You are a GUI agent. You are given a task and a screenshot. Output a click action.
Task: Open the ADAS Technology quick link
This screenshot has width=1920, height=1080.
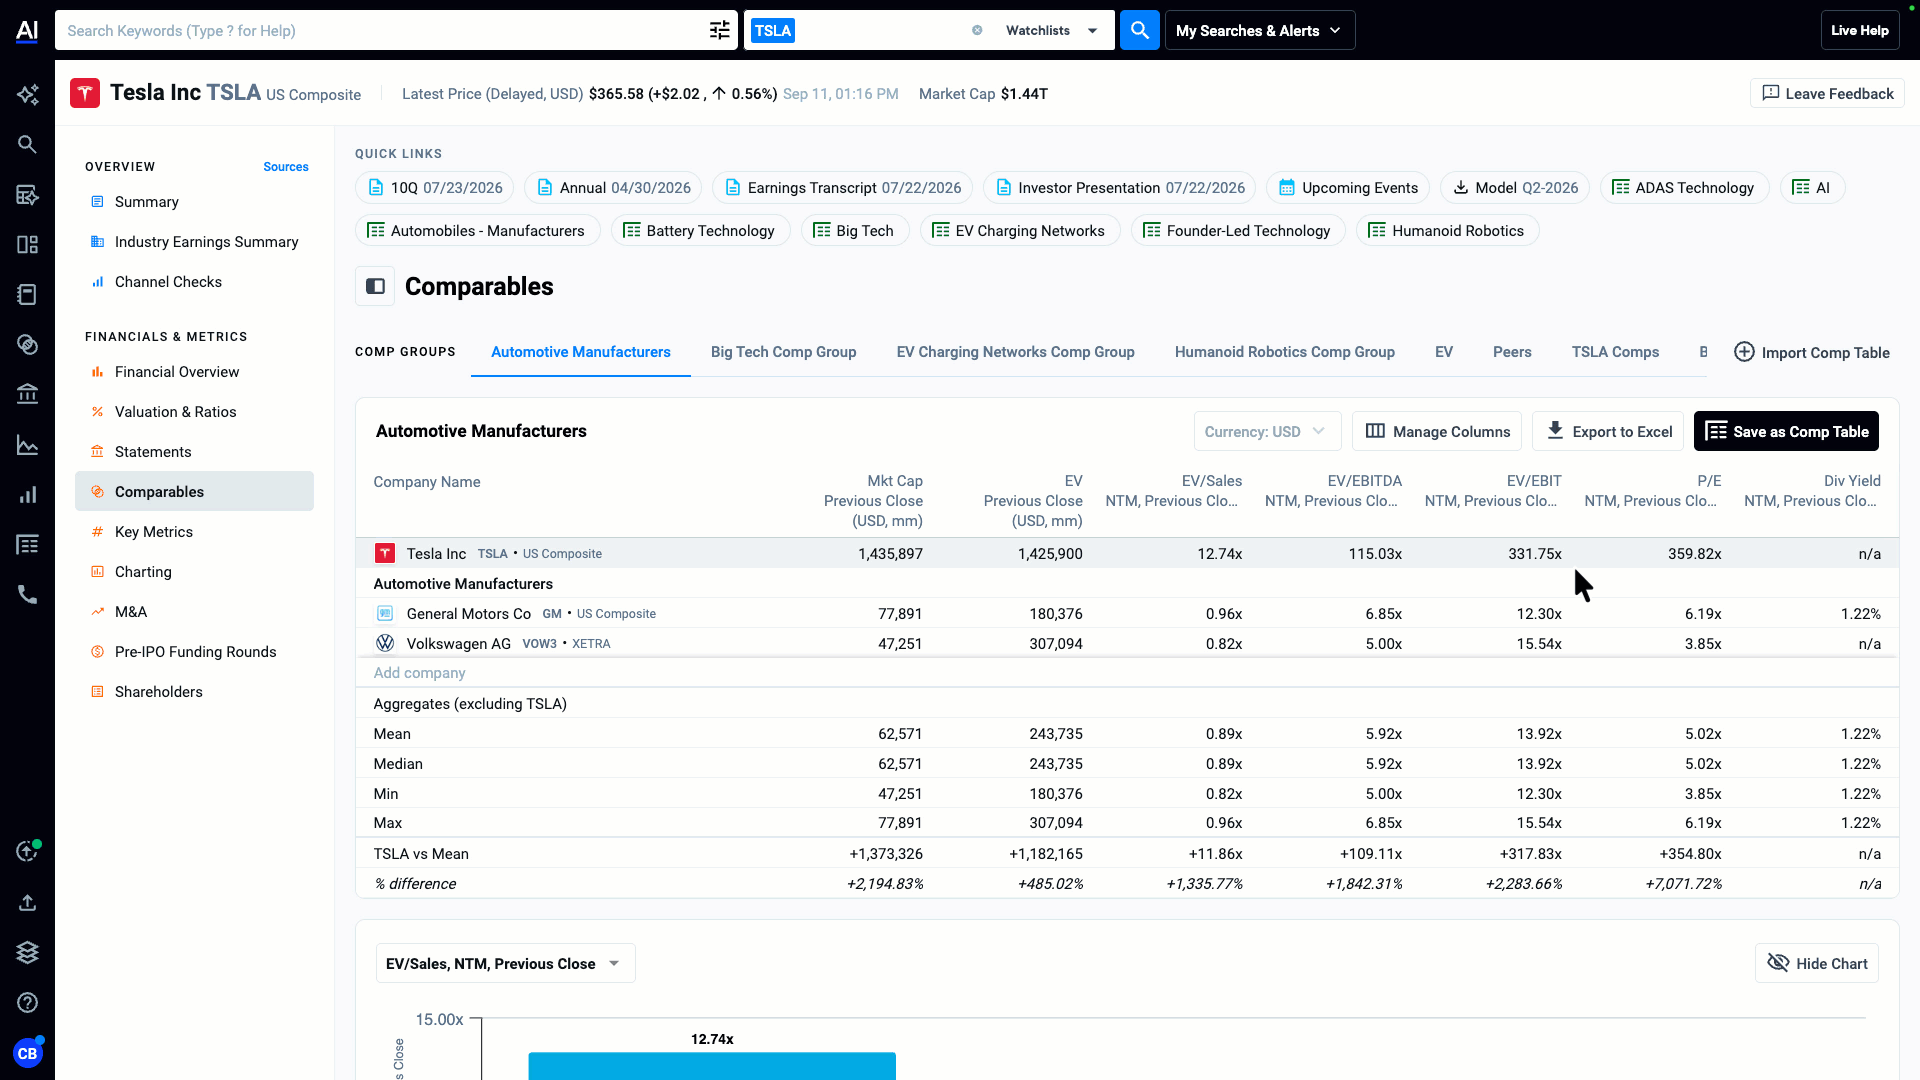(1684, 188)
